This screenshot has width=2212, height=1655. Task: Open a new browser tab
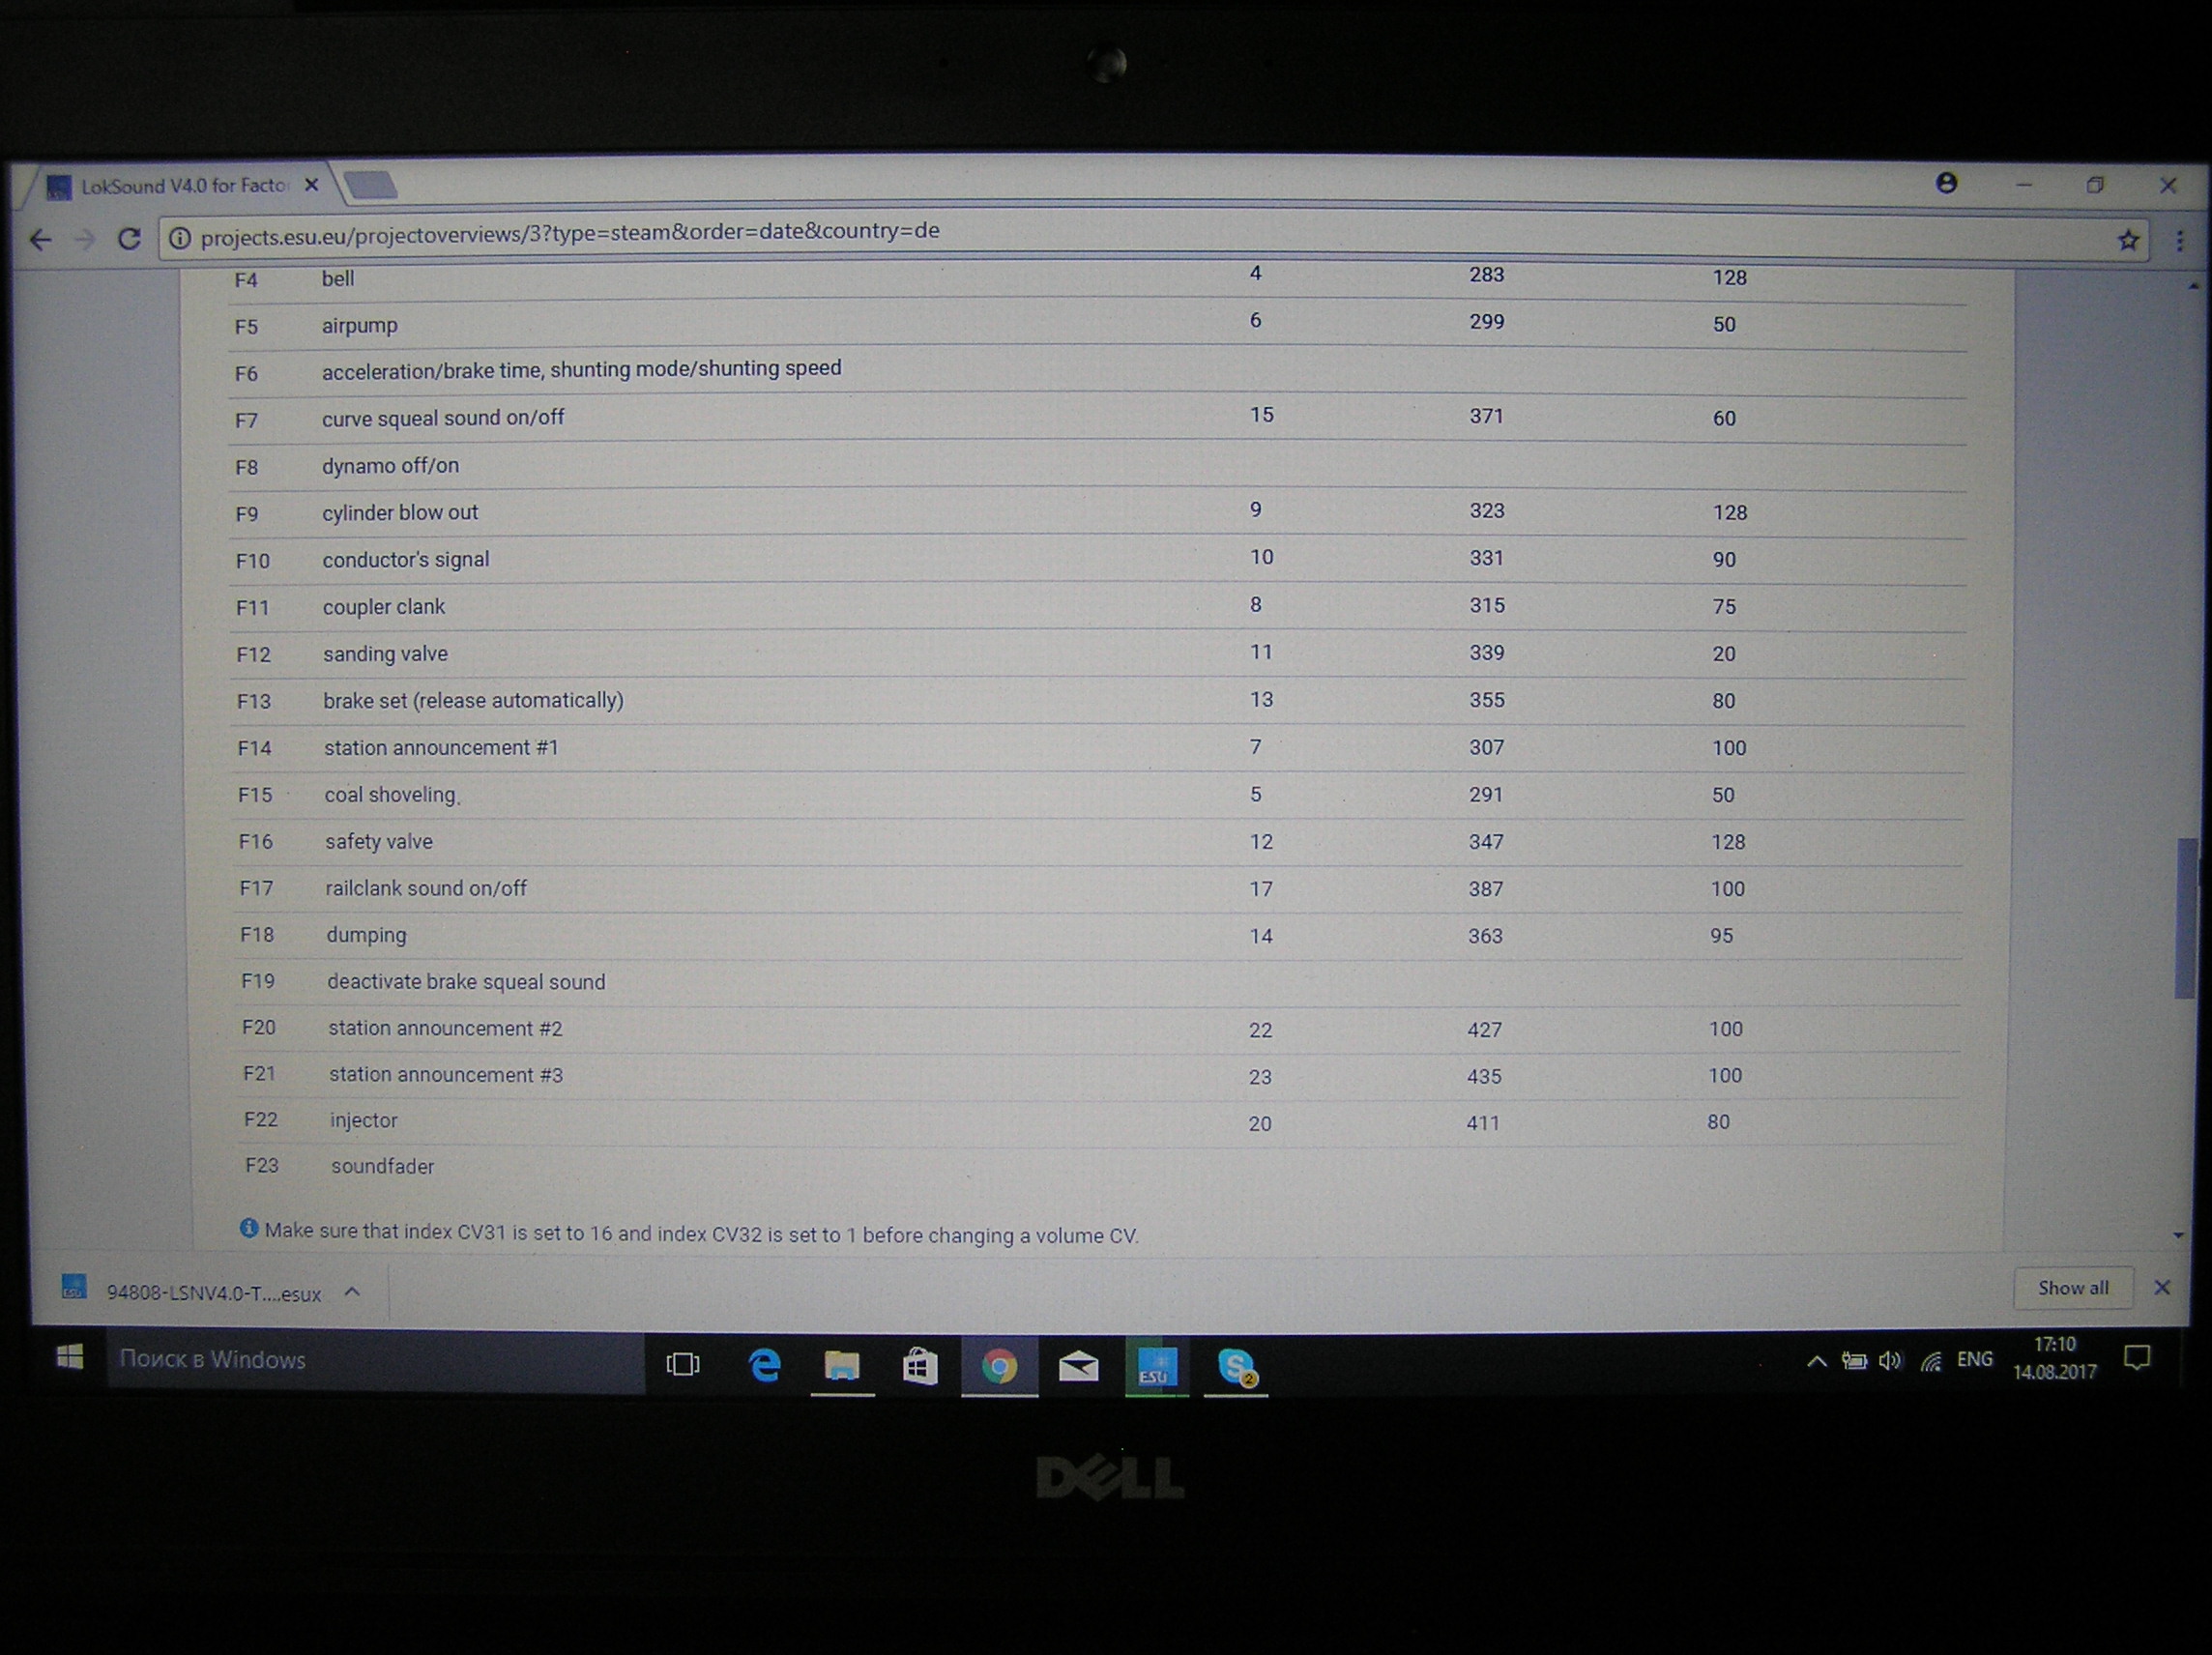point(370,185)
